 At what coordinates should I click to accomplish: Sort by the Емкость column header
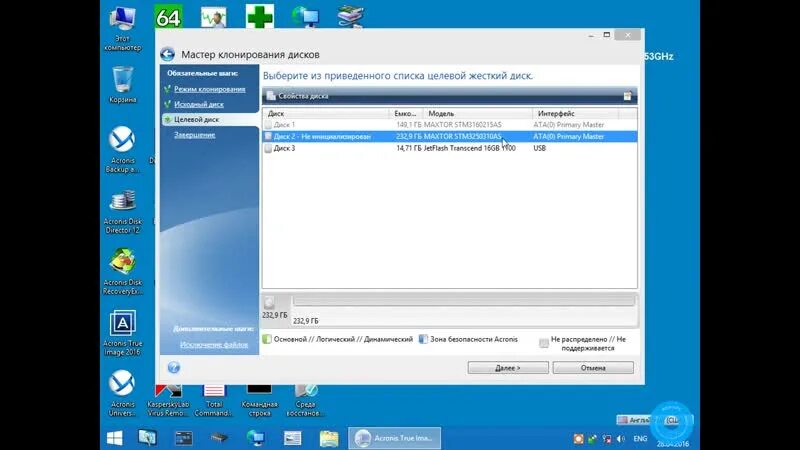pyautogui.click(x=406, y=114)
